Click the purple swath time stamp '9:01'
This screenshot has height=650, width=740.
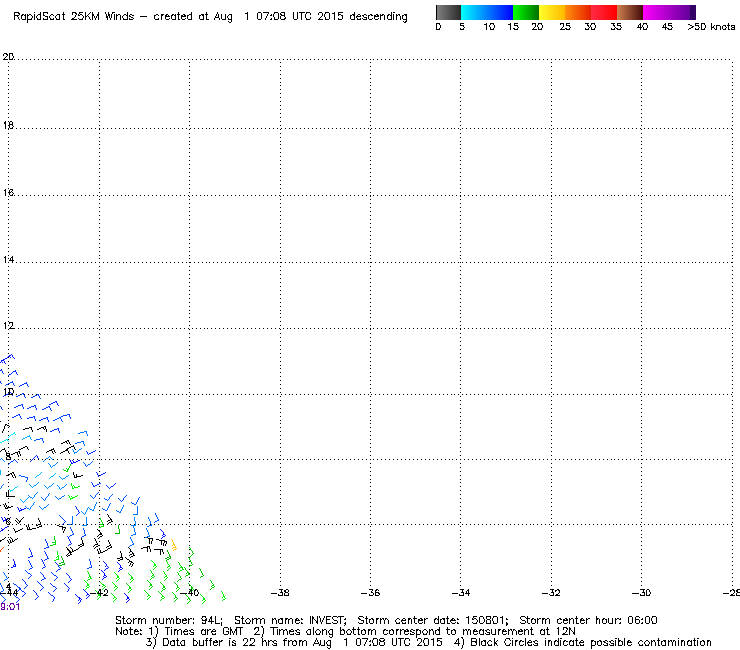10,607
